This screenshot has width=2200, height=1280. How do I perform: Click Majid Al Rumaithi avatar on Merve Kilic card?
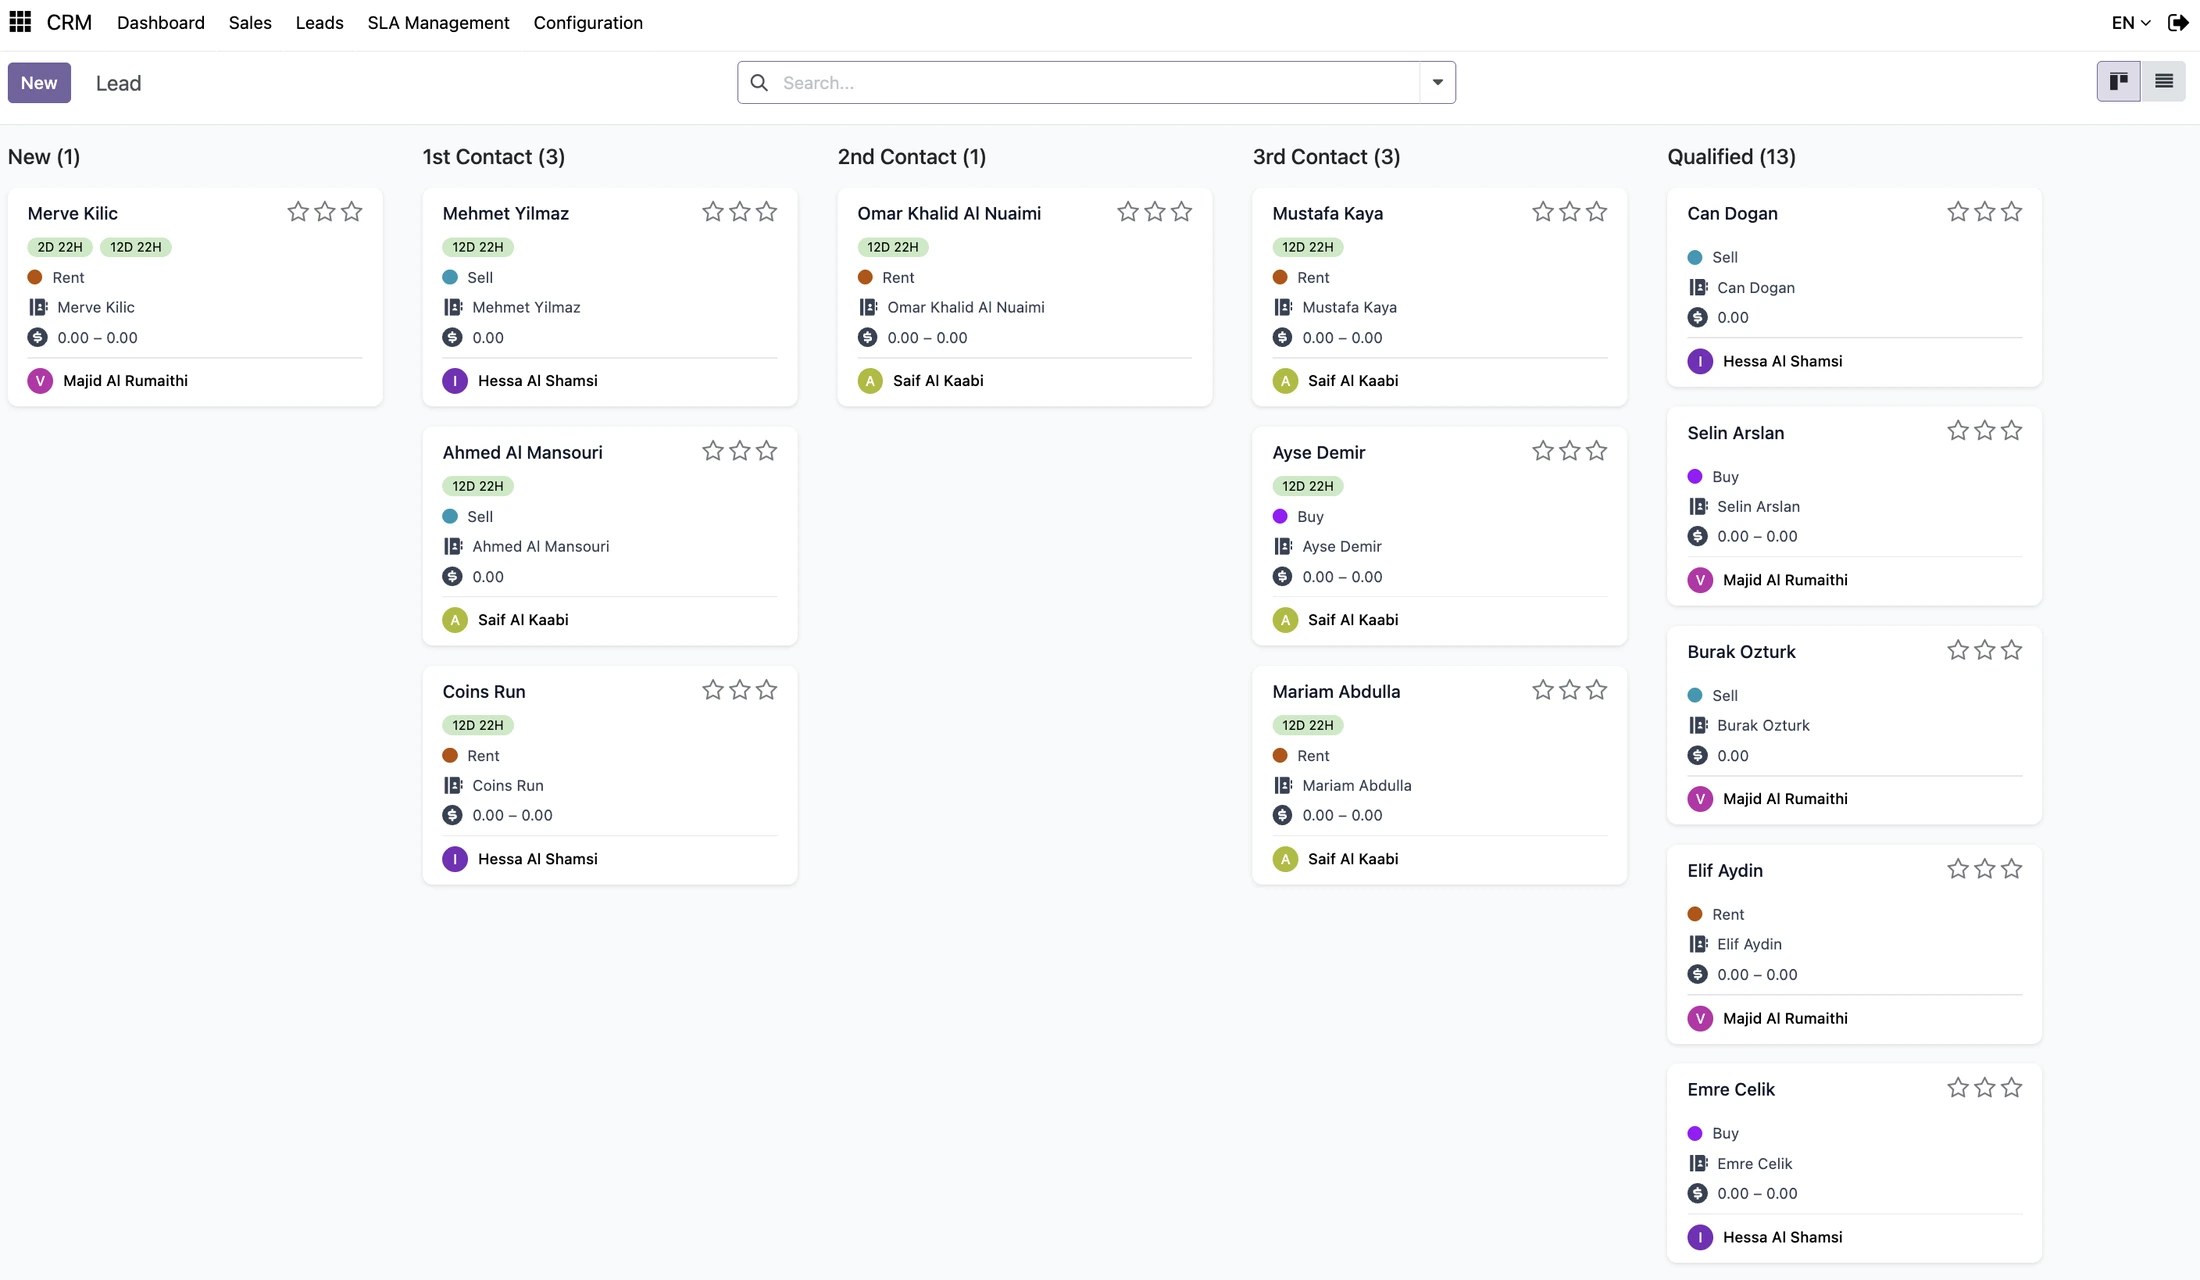click(40, 381)
